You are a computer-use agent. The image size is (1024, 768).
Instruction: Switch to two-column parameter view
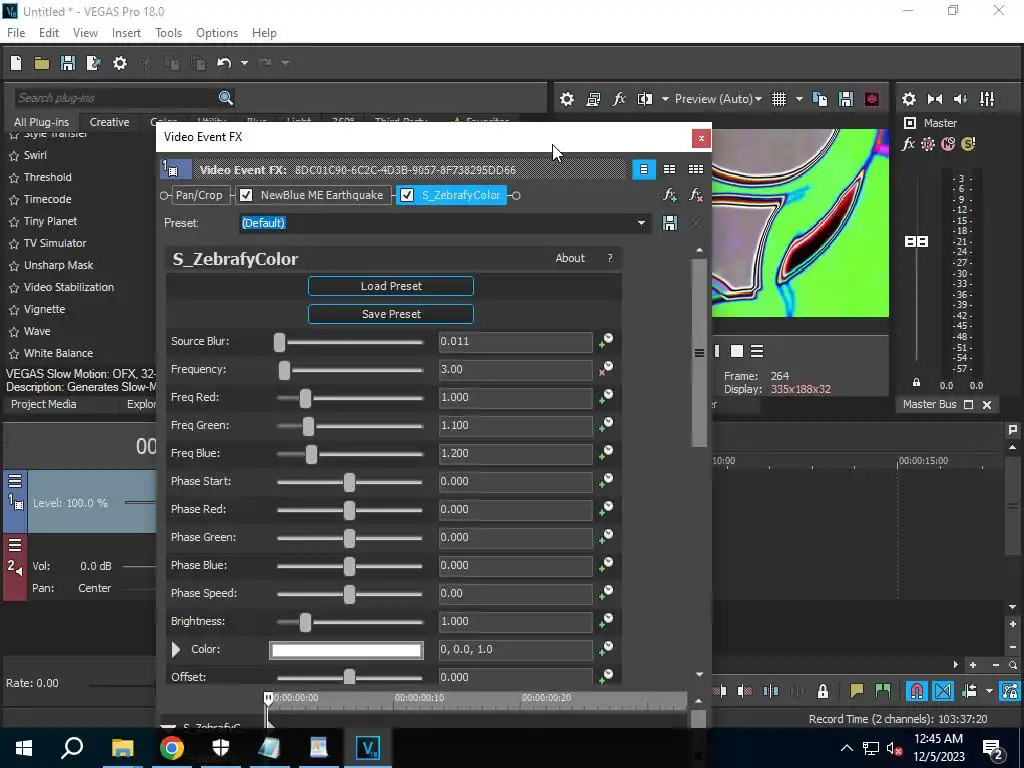point(669,169)
